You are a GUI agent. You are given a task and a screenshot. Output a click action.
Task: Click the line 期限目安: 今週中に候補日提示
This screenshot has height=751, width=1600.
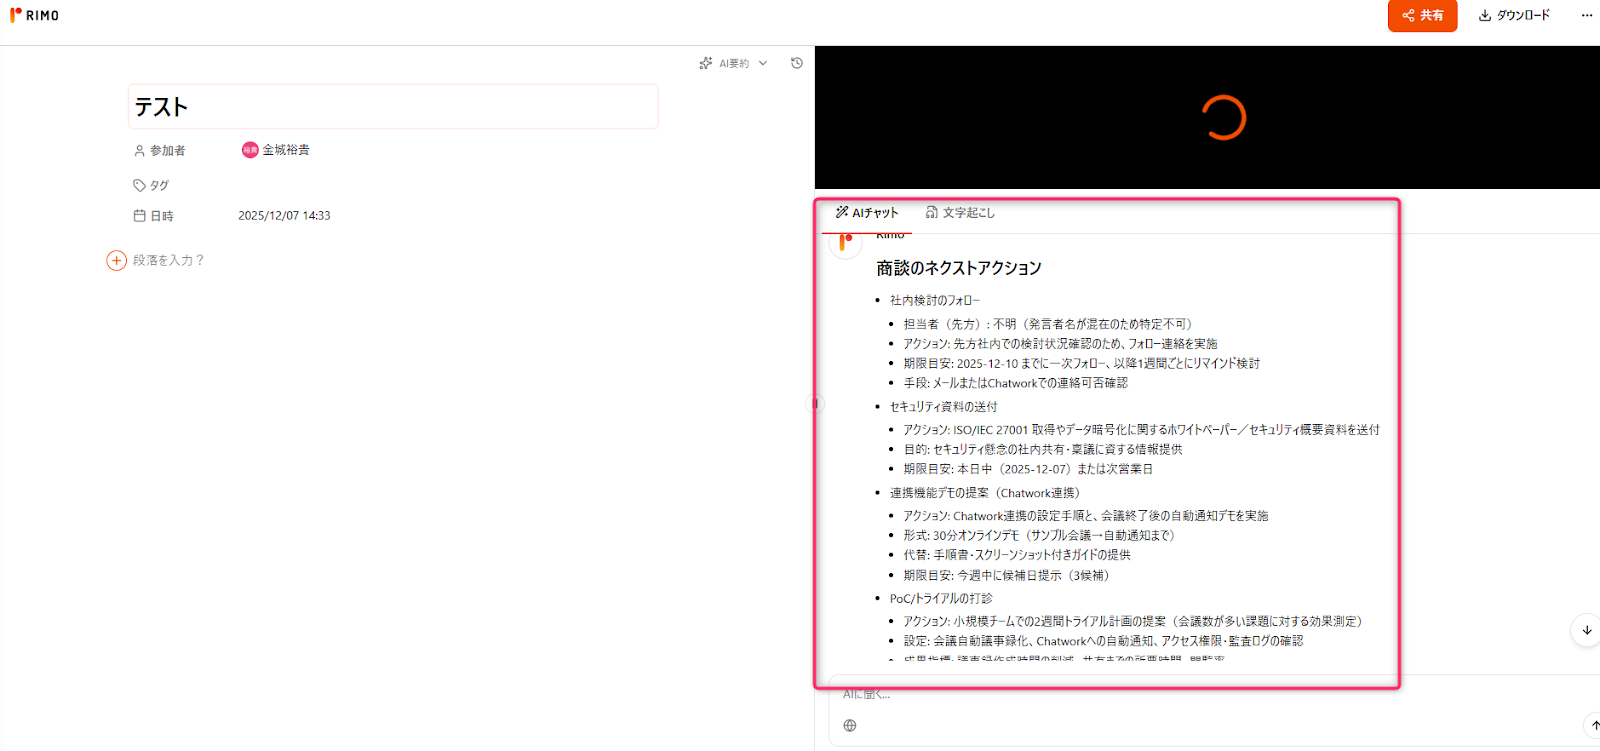coord(1006,576)
